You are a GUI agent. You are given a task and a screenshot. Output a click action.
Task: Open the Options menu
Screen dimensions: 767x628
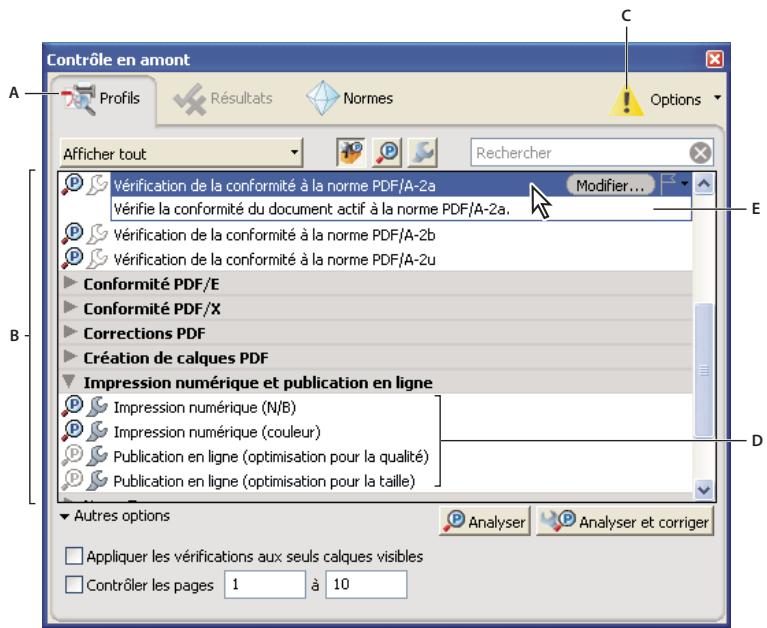685,99
